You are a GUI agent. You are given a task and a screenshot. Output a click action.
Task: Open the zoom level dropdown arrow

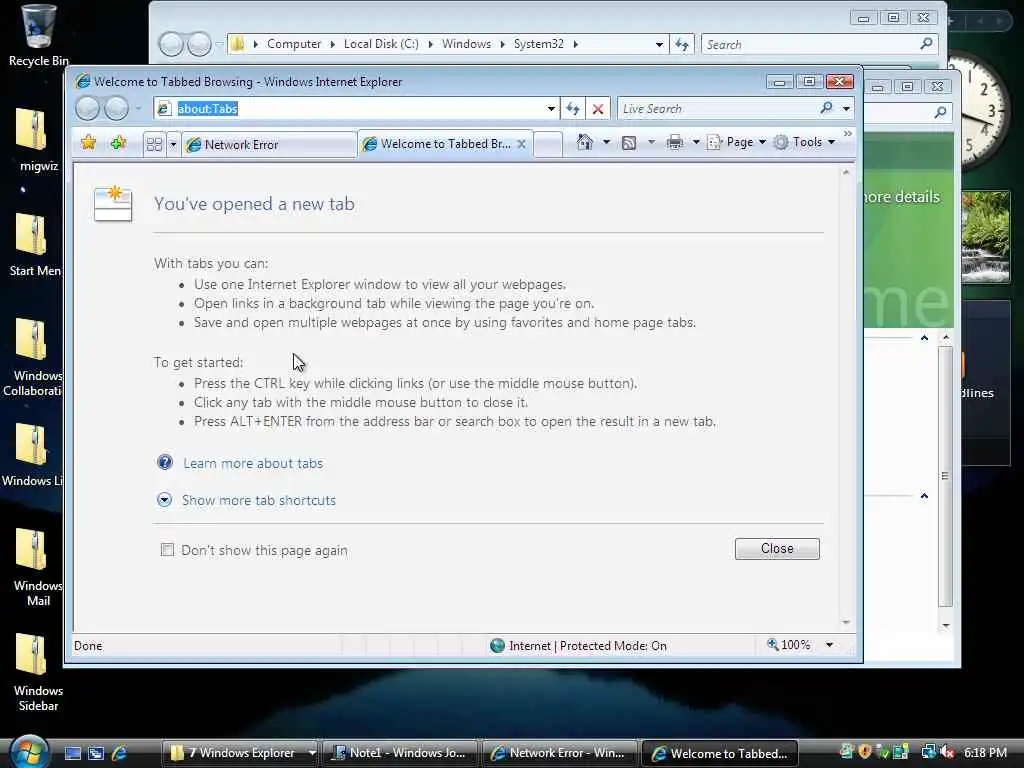(829, 645)
